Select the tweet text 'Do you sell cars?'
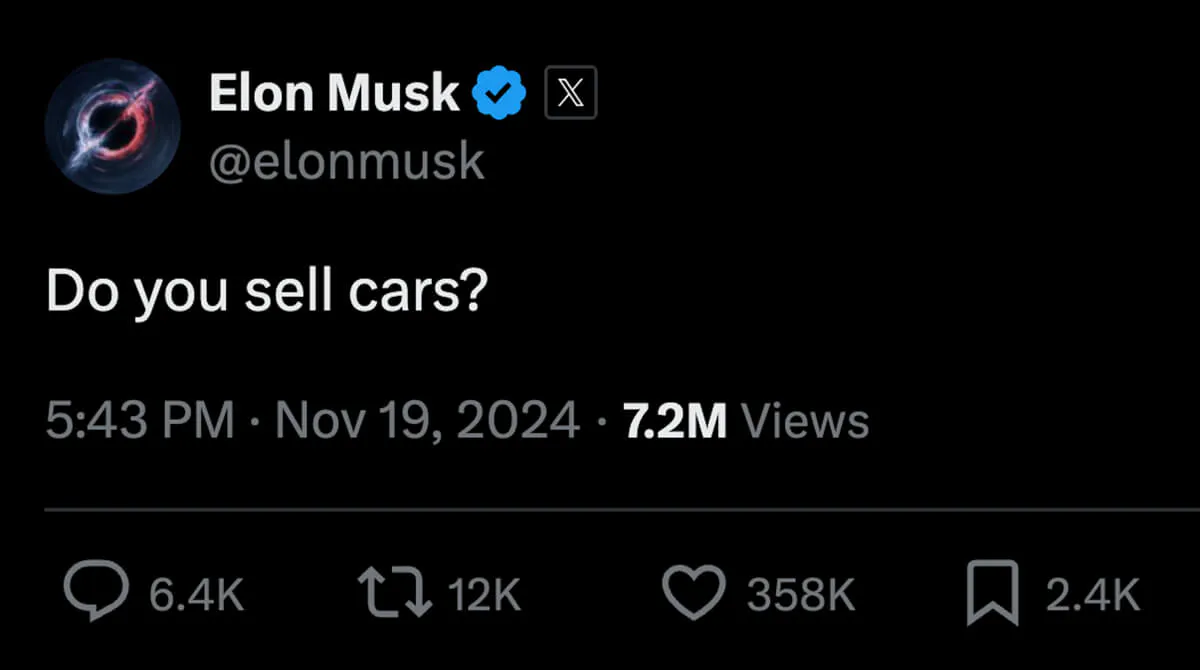Viewport: 1200px width, 670px height. 267,291
